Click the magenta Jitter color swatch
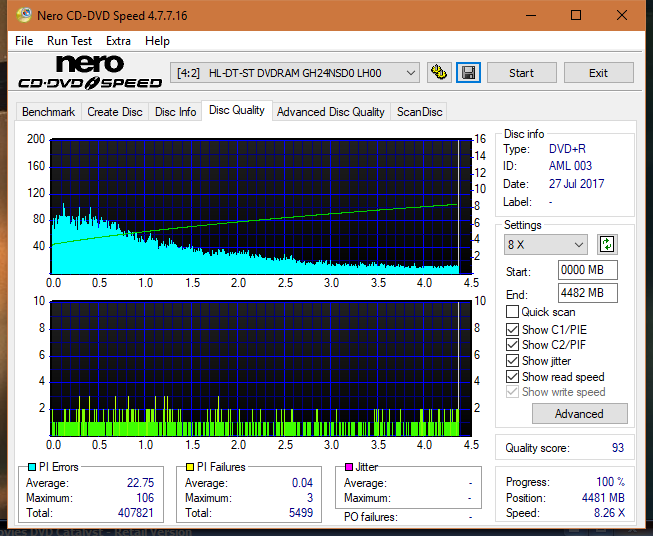This screenshot has height=536, width=653. click(349, 467)
